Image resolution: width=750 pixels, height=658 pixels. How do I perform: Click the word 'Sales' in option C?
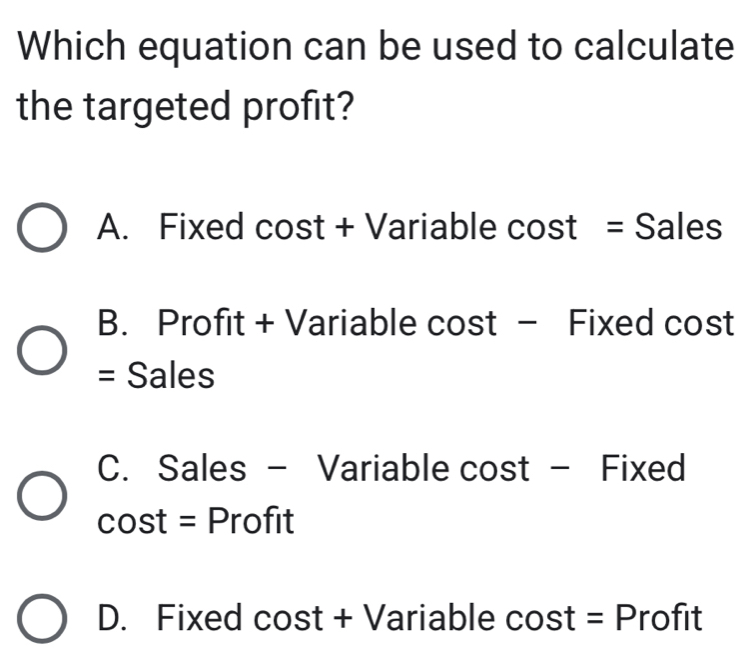point(204,468)
